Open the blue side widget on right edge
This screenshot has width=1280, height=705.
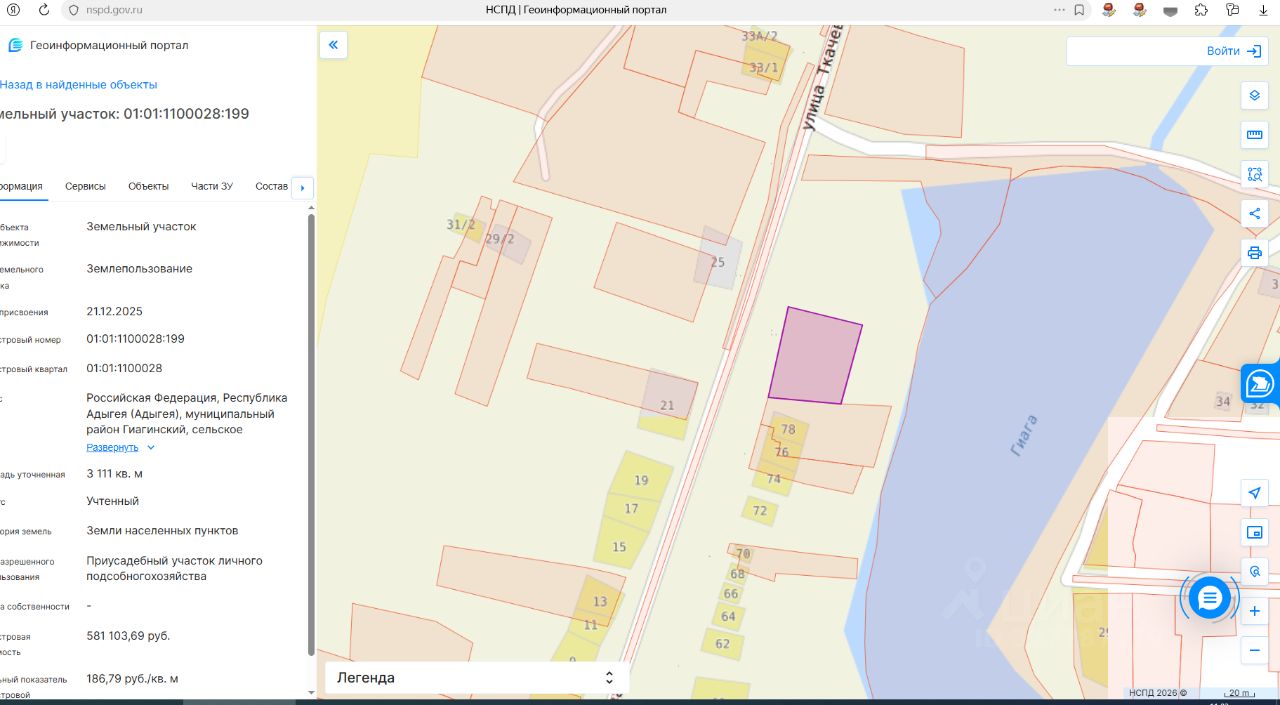tap(1261, 383)
